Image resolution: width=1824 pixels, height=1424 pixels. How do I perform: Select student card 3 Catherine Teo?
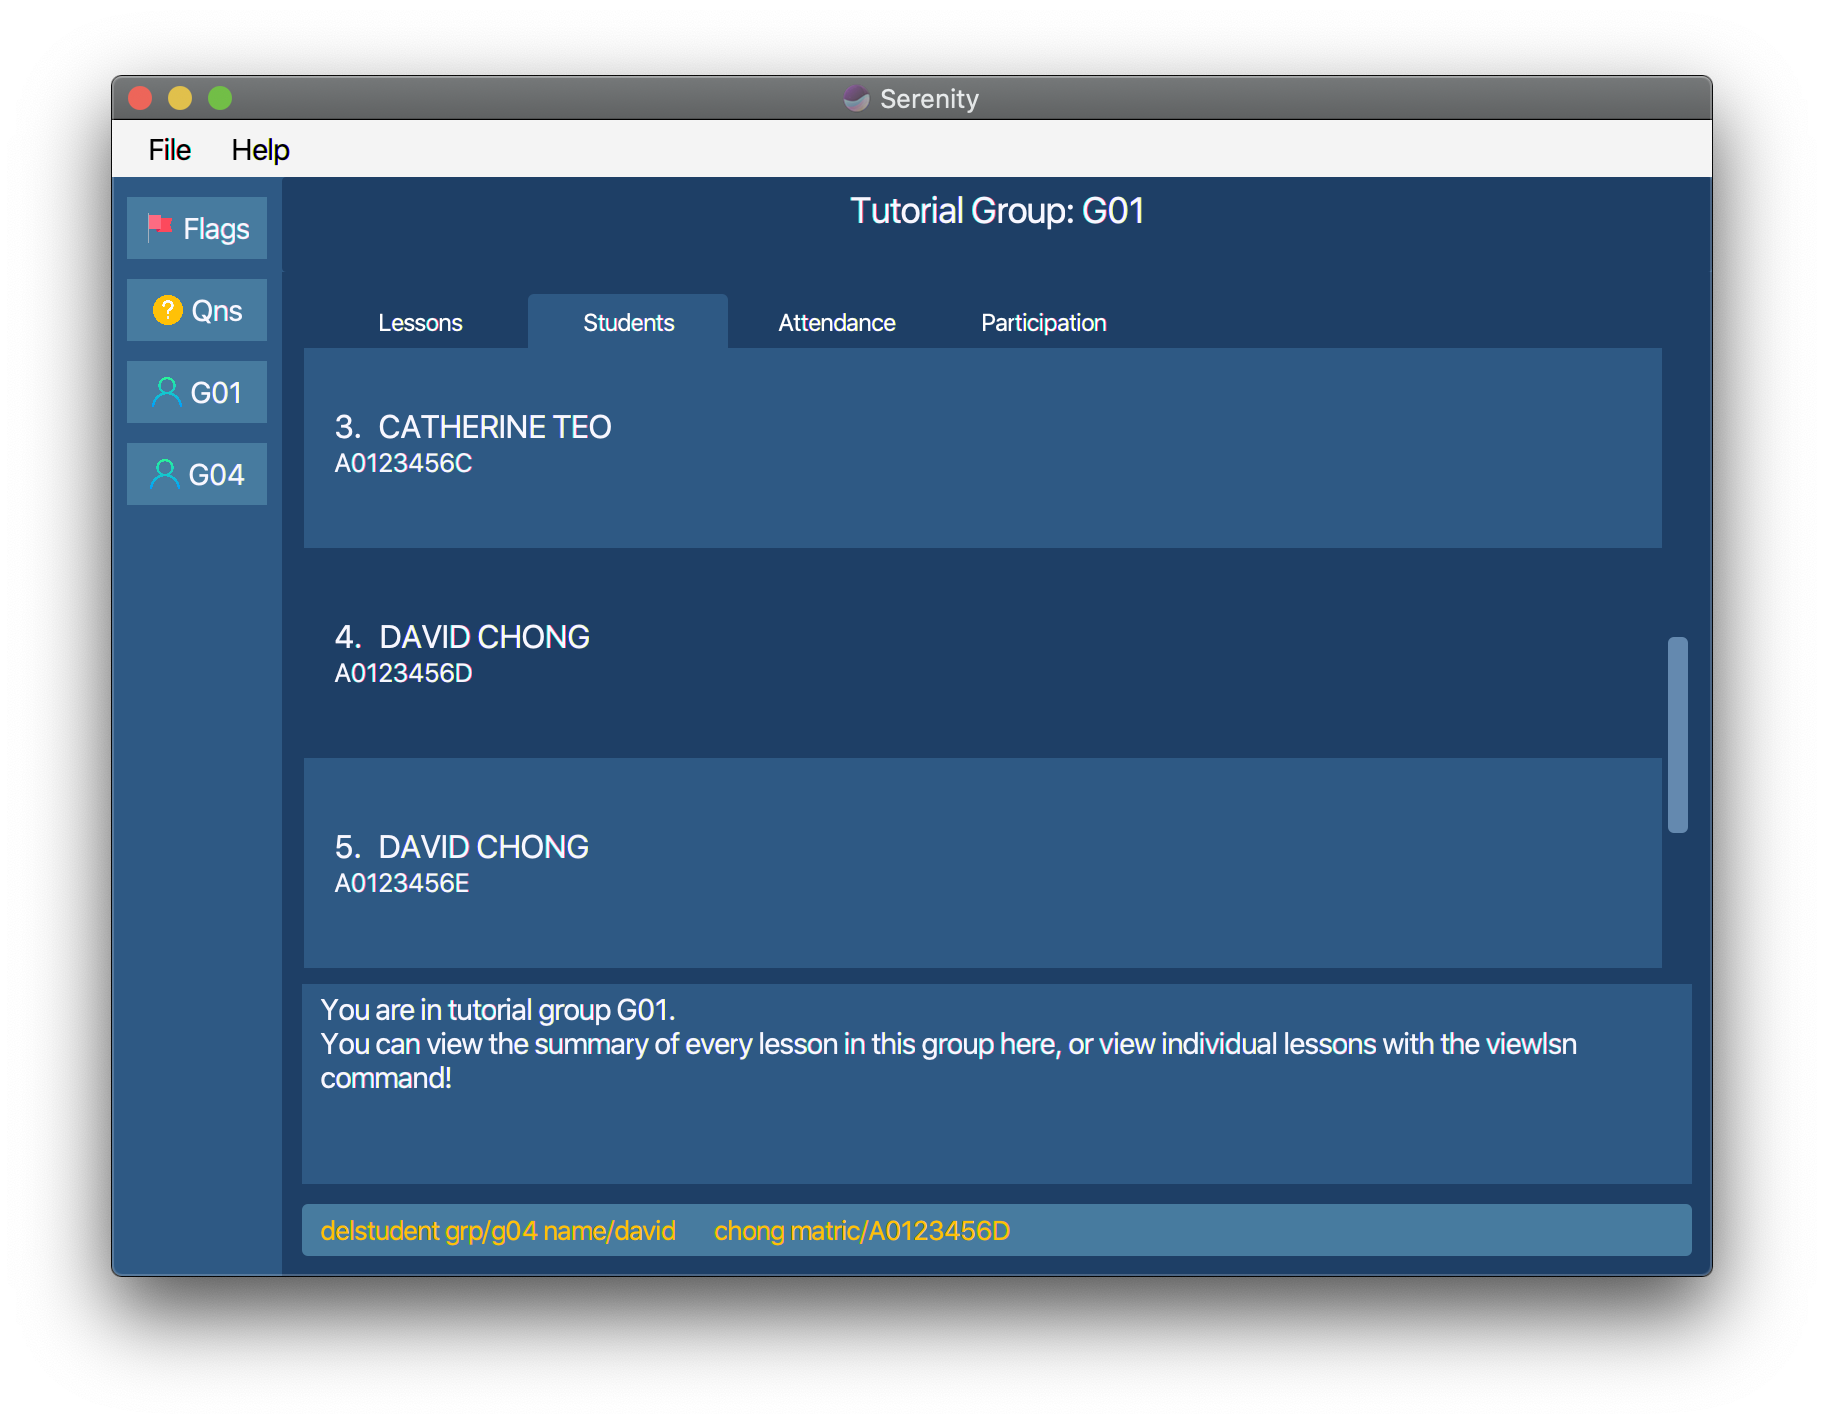click(982, 448)
